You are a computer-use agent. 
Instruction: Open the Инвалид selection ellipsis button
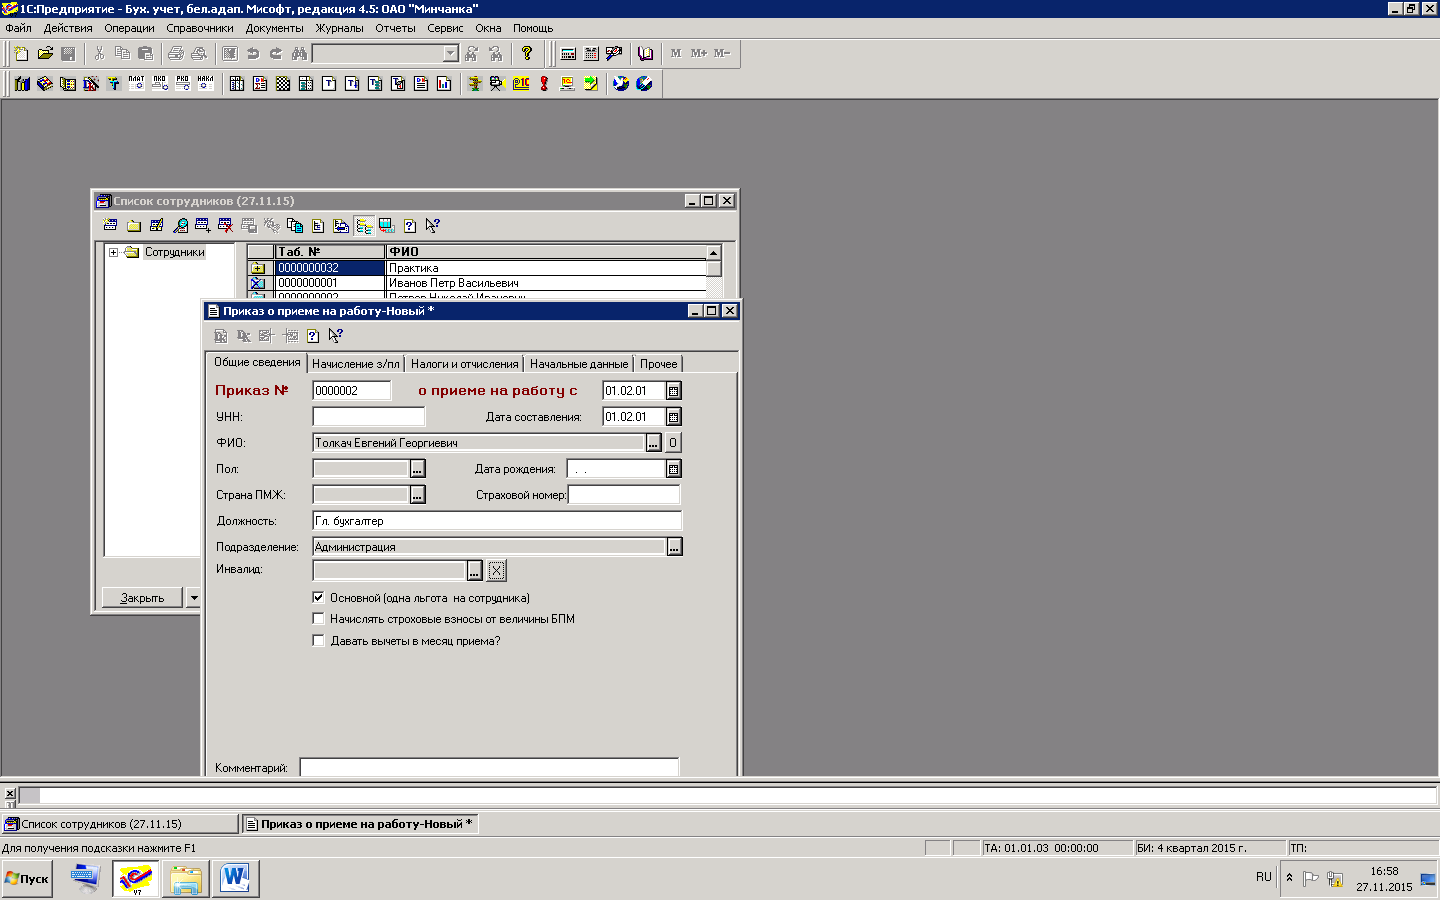475,571
